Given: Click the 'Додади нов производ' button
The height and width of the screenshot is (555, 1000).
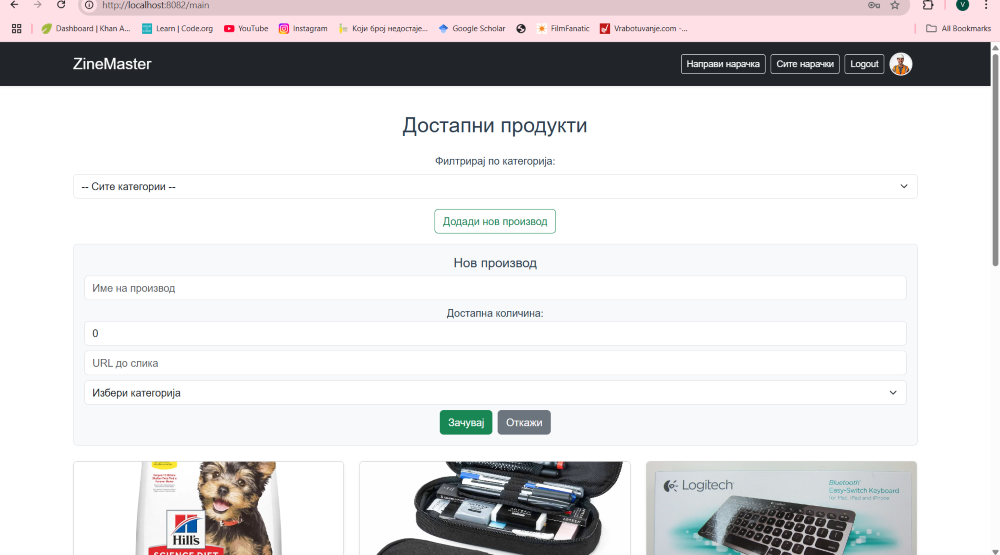Looking at the screenshot, I should [x=495, y=221].
